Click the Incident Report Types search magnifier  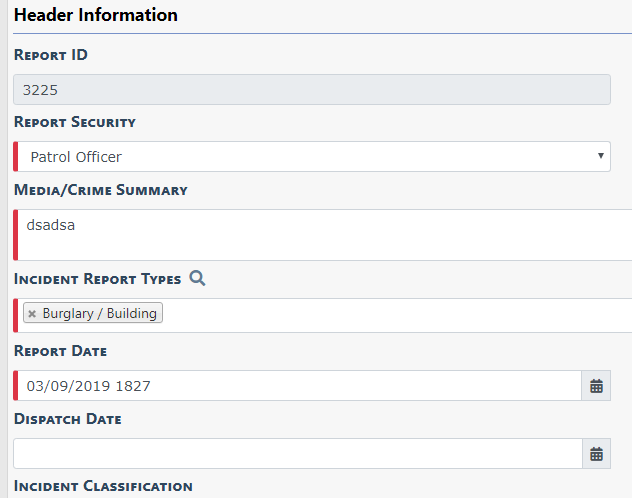click(197, 278)
